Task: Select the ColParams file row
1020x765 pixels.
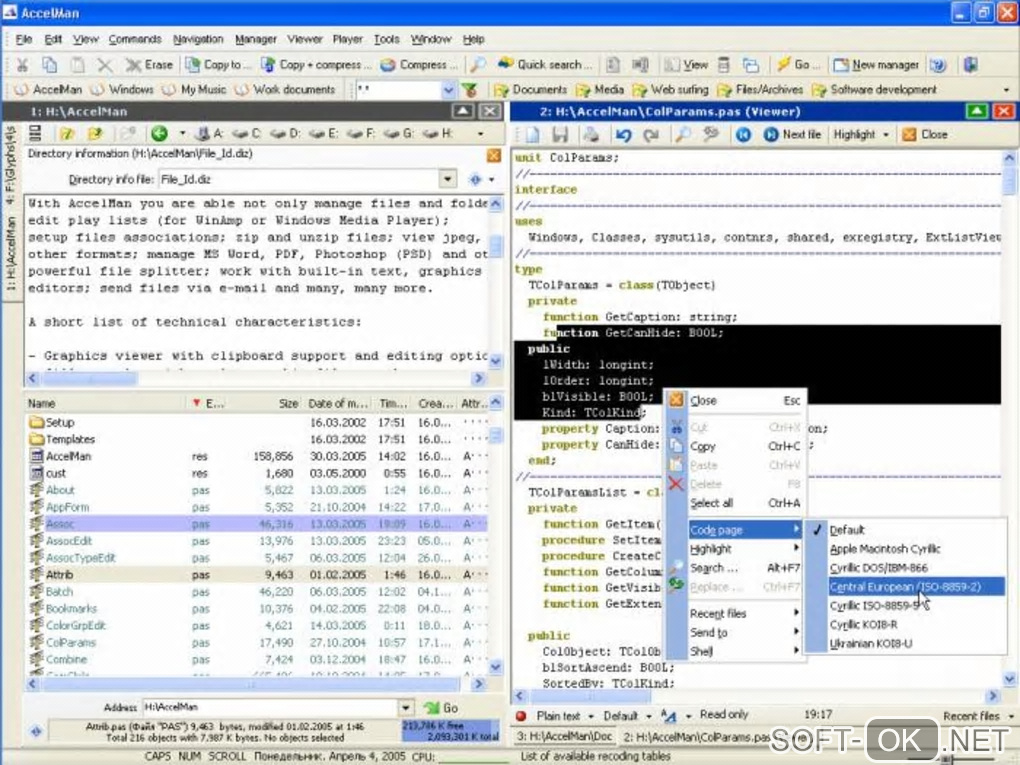Action: pos(258,642)
